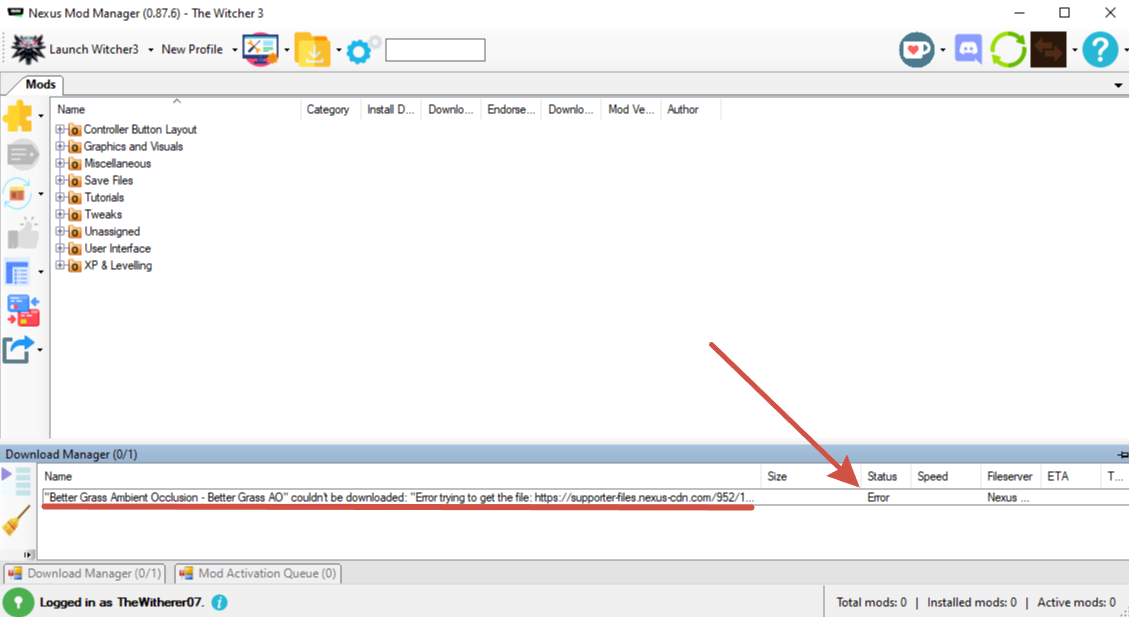Screen dimensions: 1129x617
Task: Open dropdown arrow beside the tools monitor icon
Action: pos(287,50)
